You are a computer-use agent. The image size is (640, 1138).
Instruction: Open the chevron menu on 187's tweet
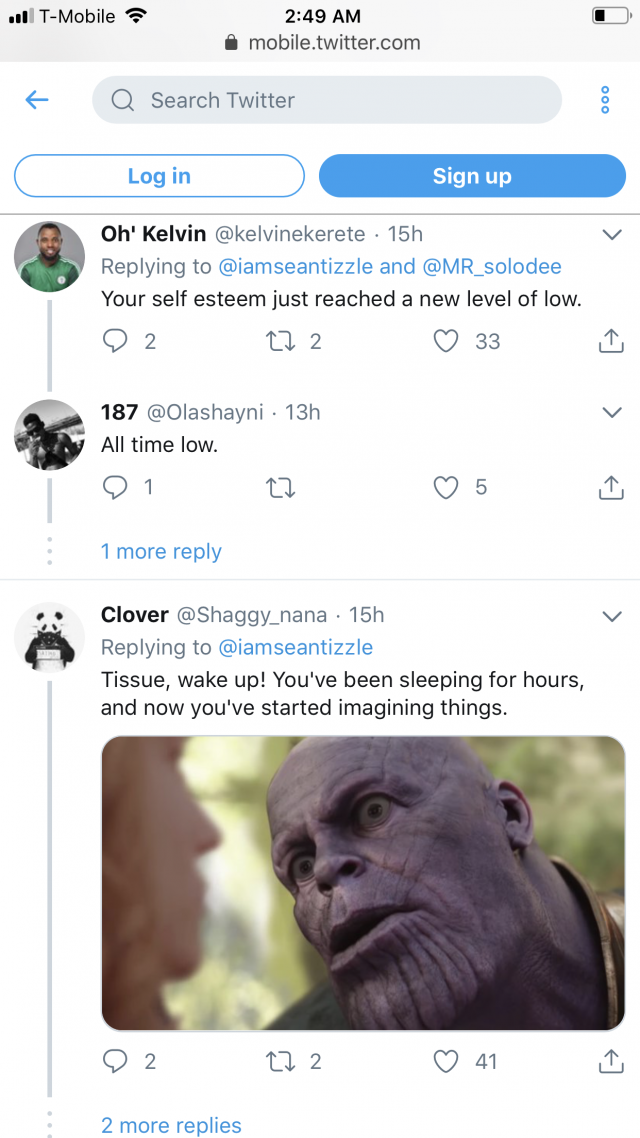click(611, 412)
